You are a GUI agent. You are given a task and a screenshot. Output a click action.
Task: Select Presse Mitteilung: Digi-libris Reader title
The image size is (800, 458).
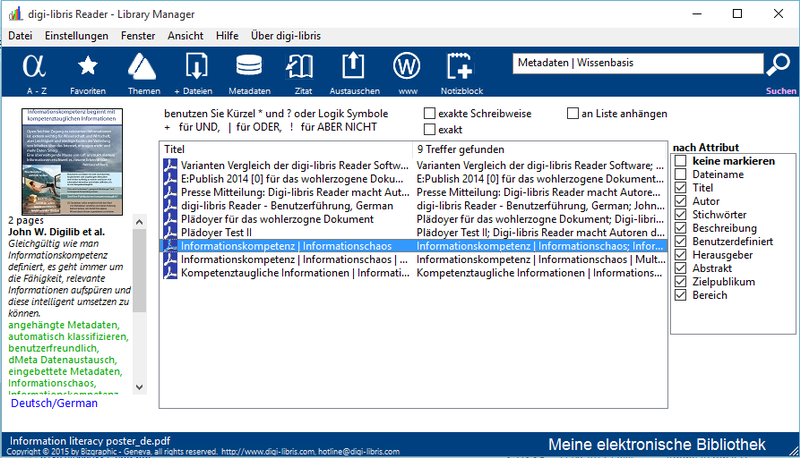(x=295, y=192)
